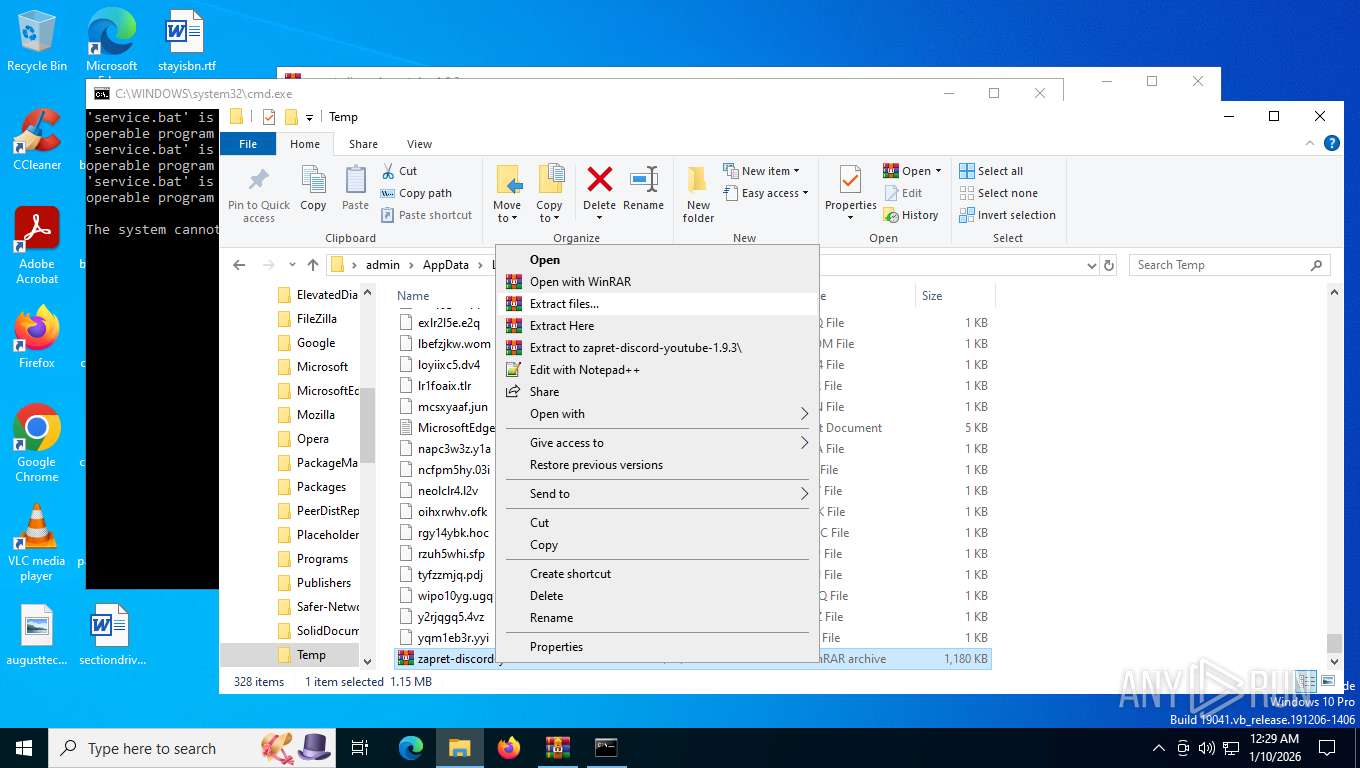Open the Easy access dropdown
Viewport: 1360px width, 768px height.
[x=765, y=193]
